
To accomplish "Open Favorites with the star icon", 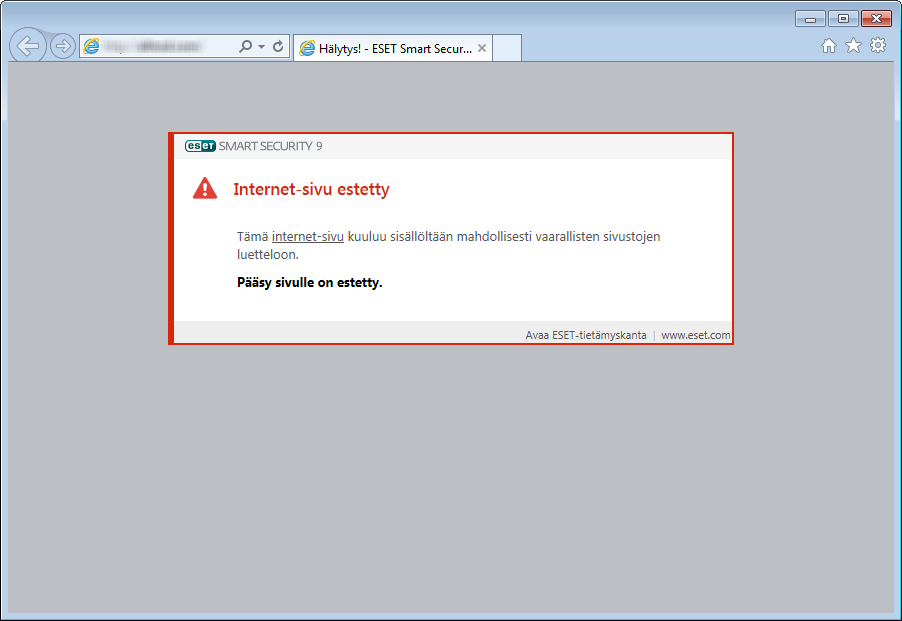I will click(854, 45).
